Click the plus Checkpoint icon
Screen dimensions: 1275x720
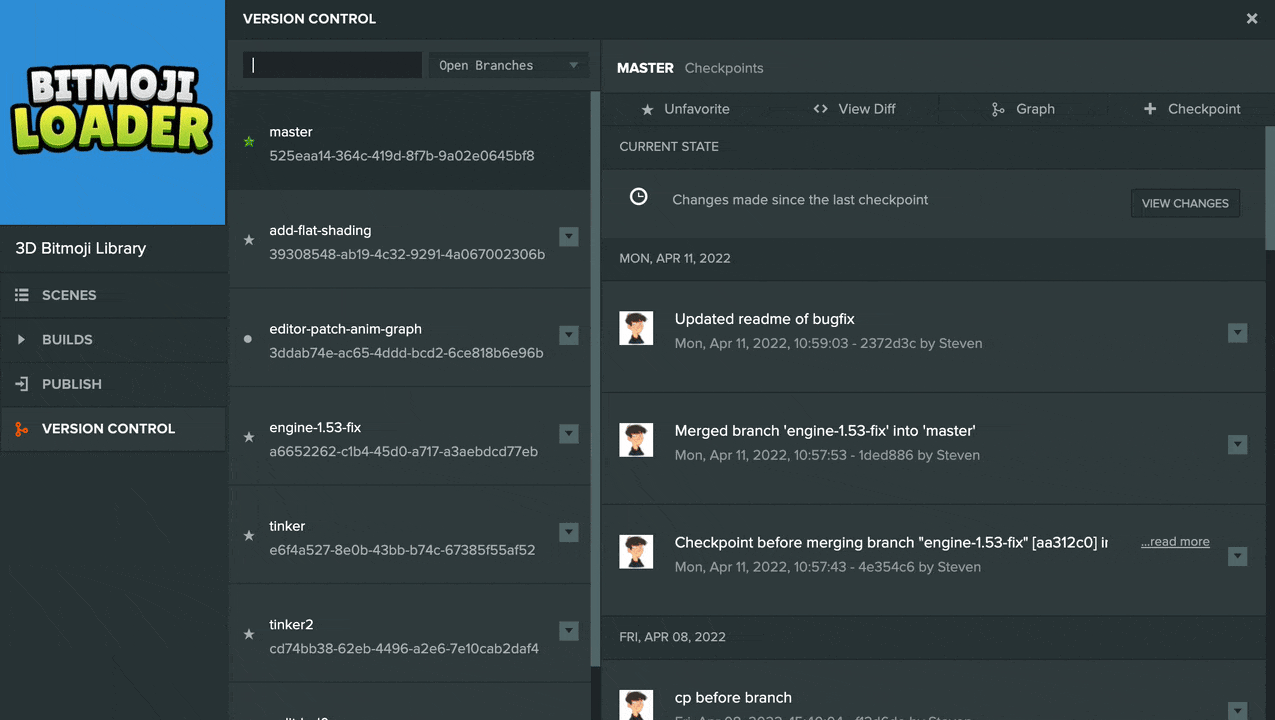coord(1150,109)
